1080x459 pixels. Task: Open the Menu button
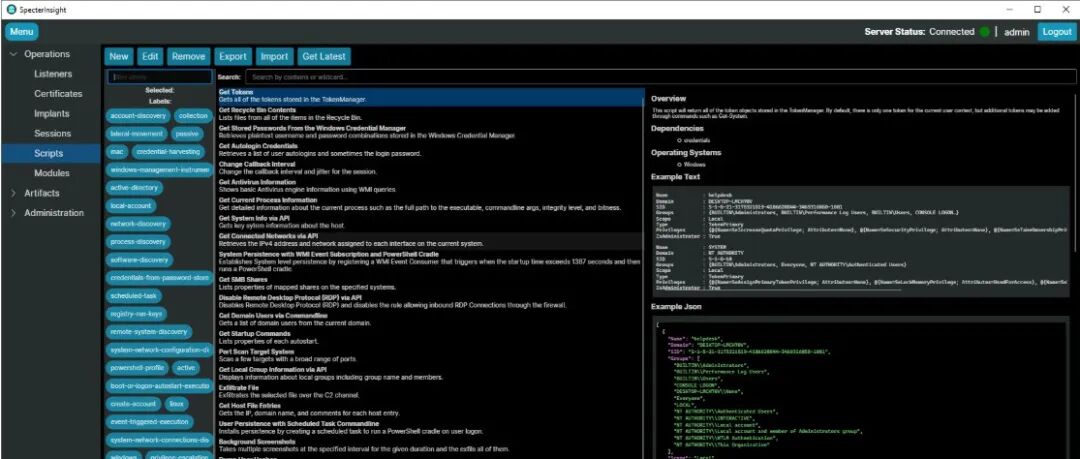click(22, 32)
